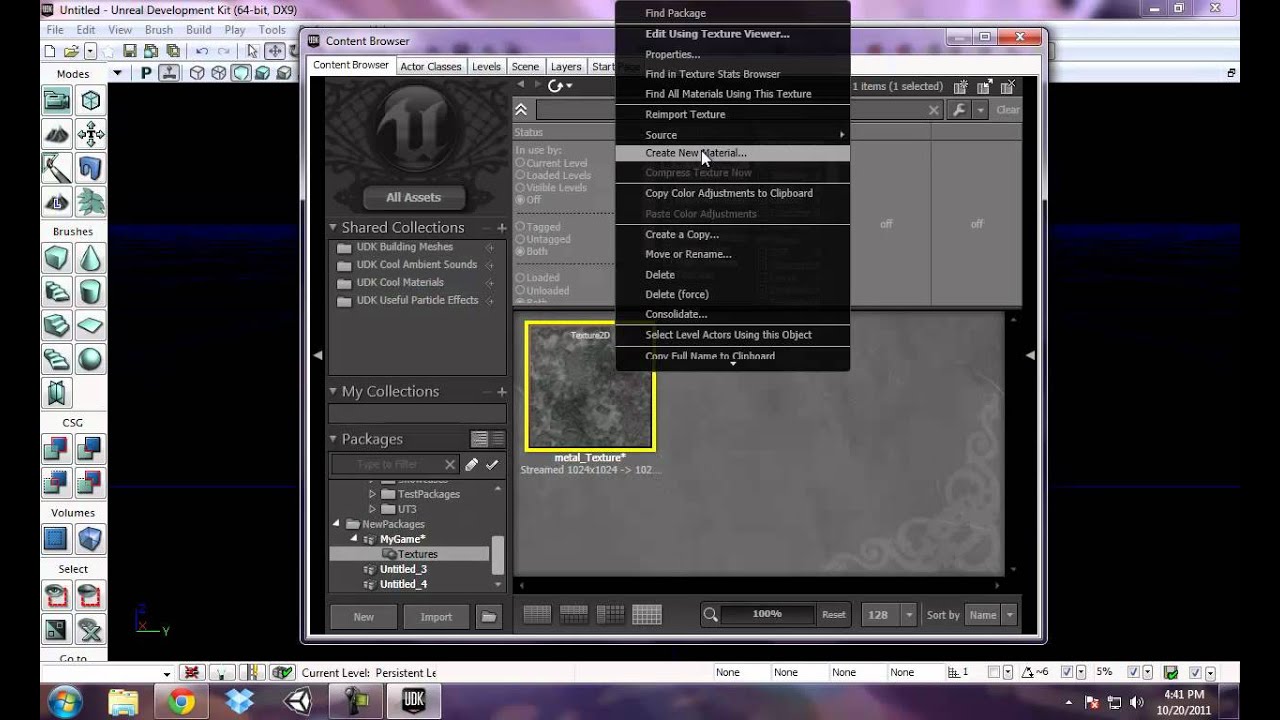Select the Loaded Levels radio button

point(520,175)
